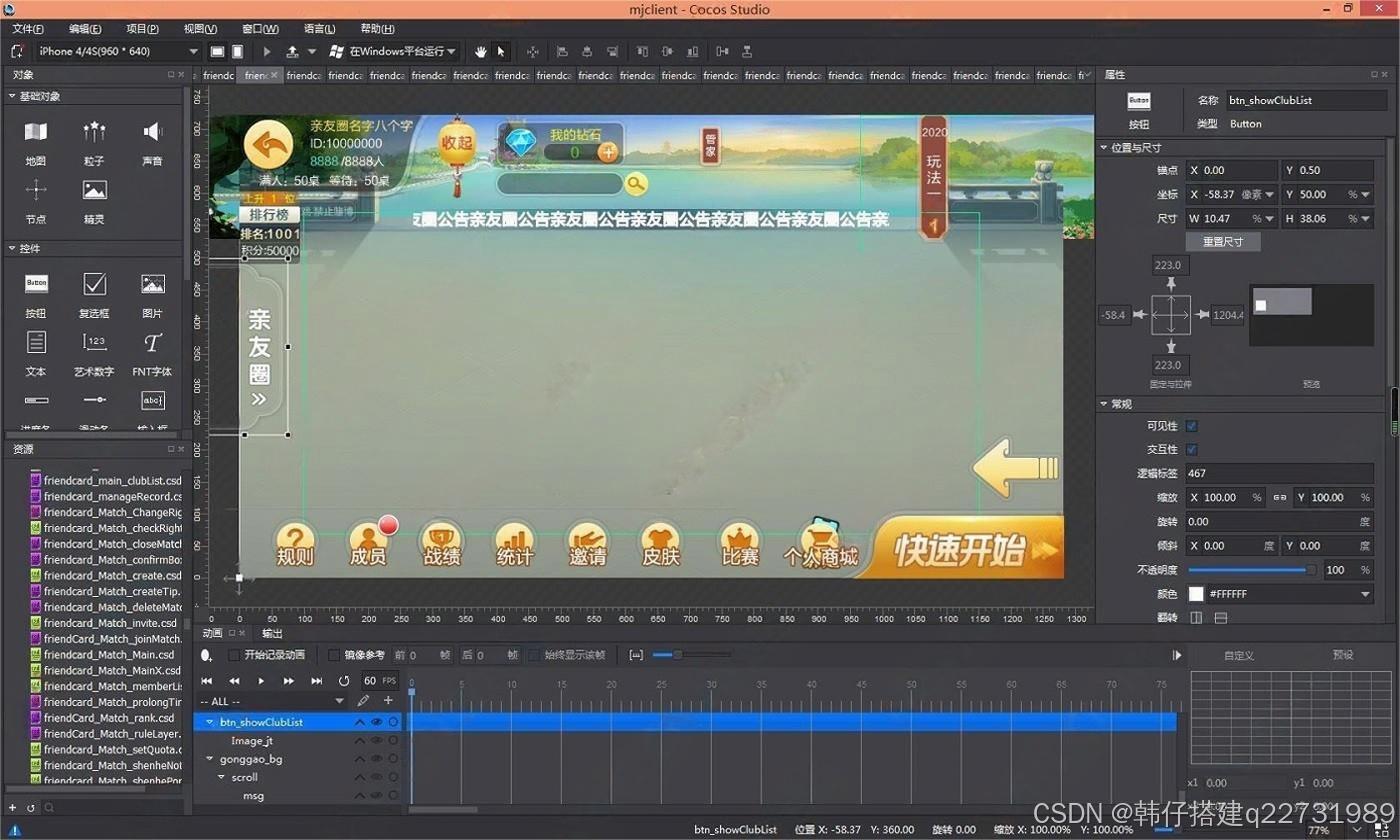Pick the 复选框 checkbox widget
This screenshot has height=840, width=1400.
[x=94, y=295]
